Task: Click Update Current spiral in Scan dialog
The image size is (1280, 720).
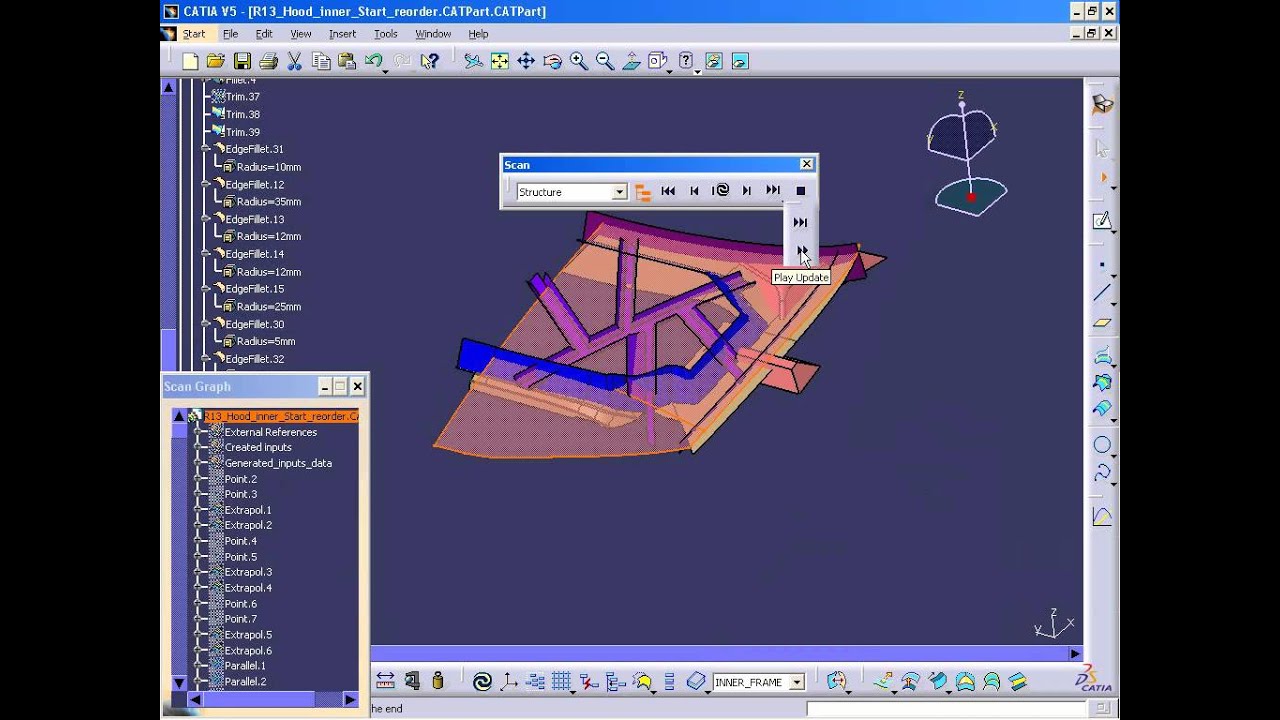Action: (x=720, y=191)
